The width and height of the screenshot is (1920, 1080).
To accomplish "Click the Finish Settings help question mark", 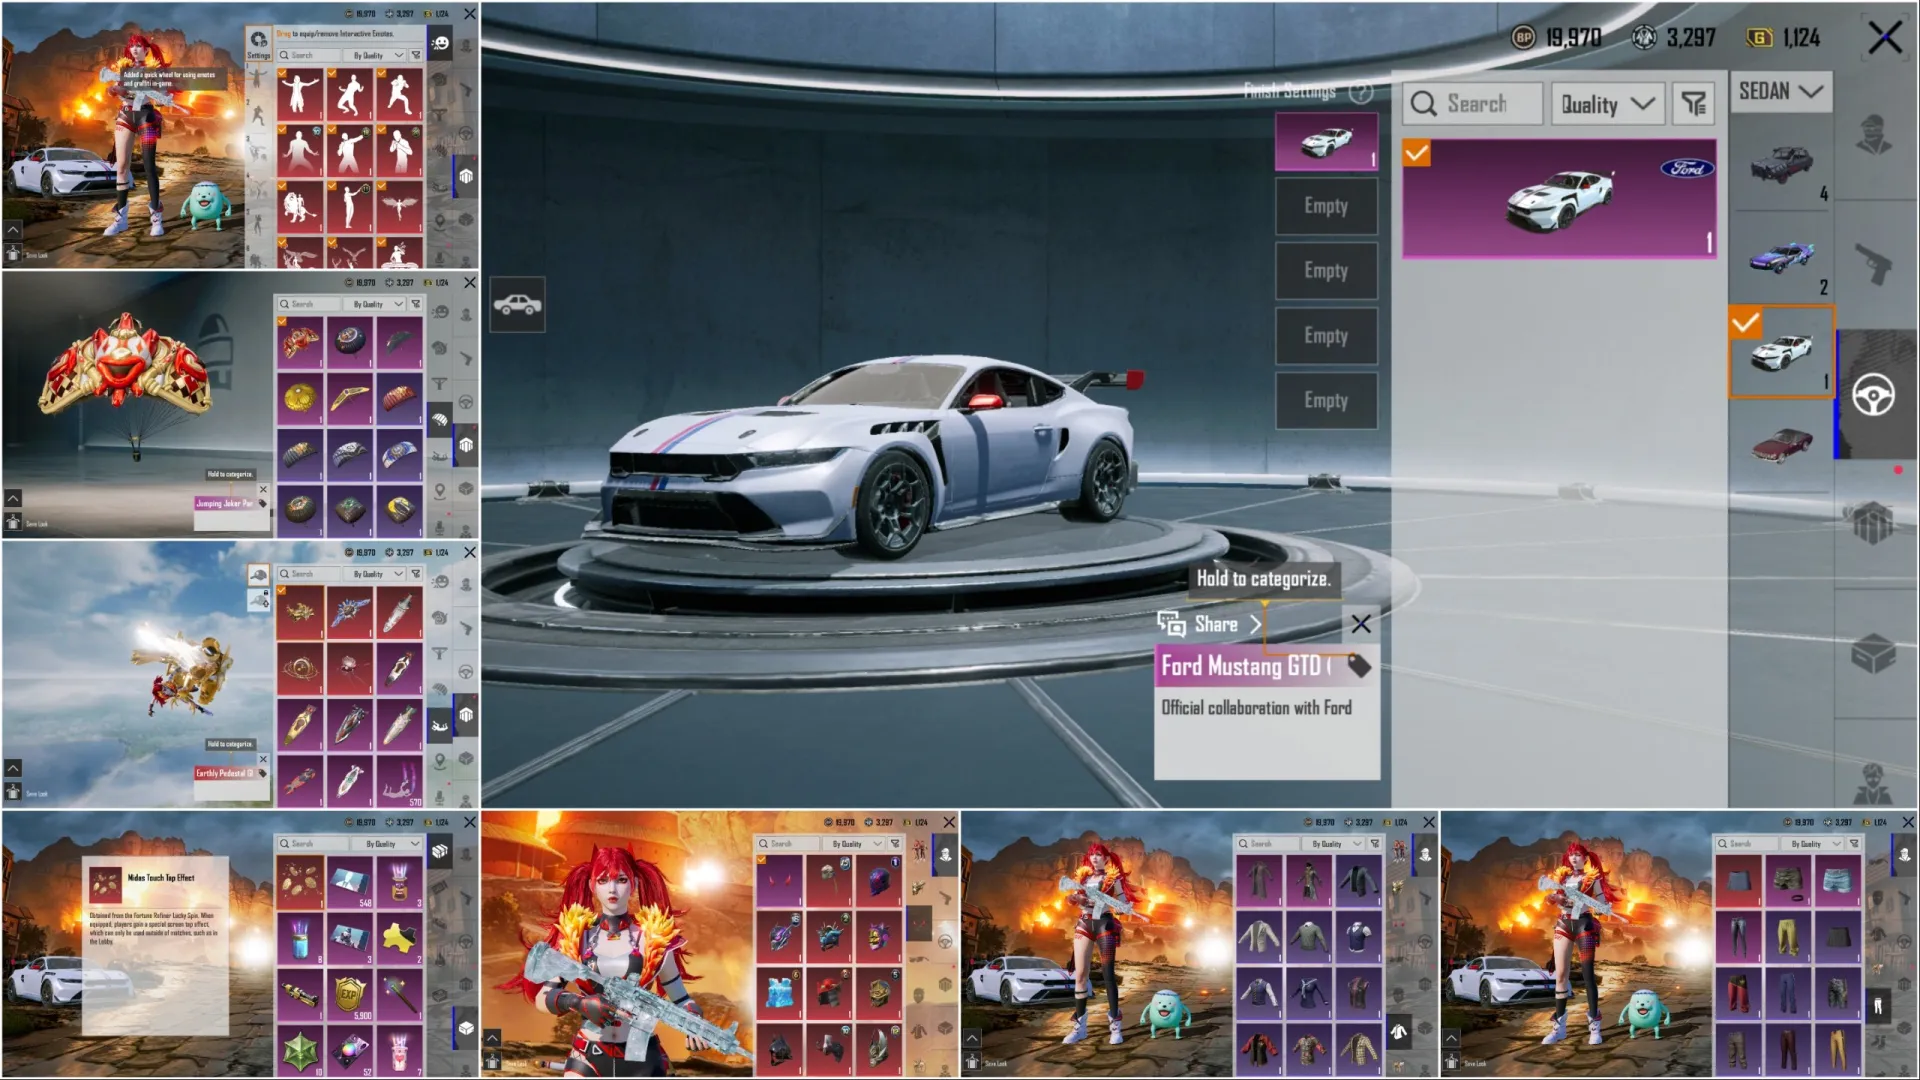I will 1360,92.
